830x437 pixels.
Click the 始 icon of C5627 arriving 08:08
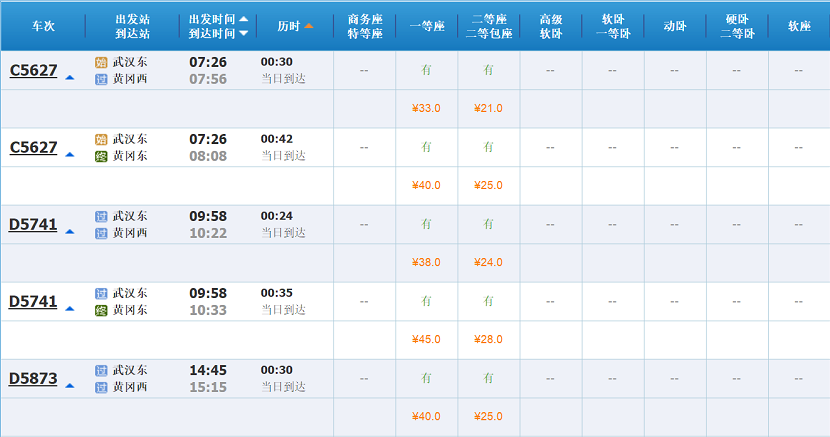pos(101,140)
